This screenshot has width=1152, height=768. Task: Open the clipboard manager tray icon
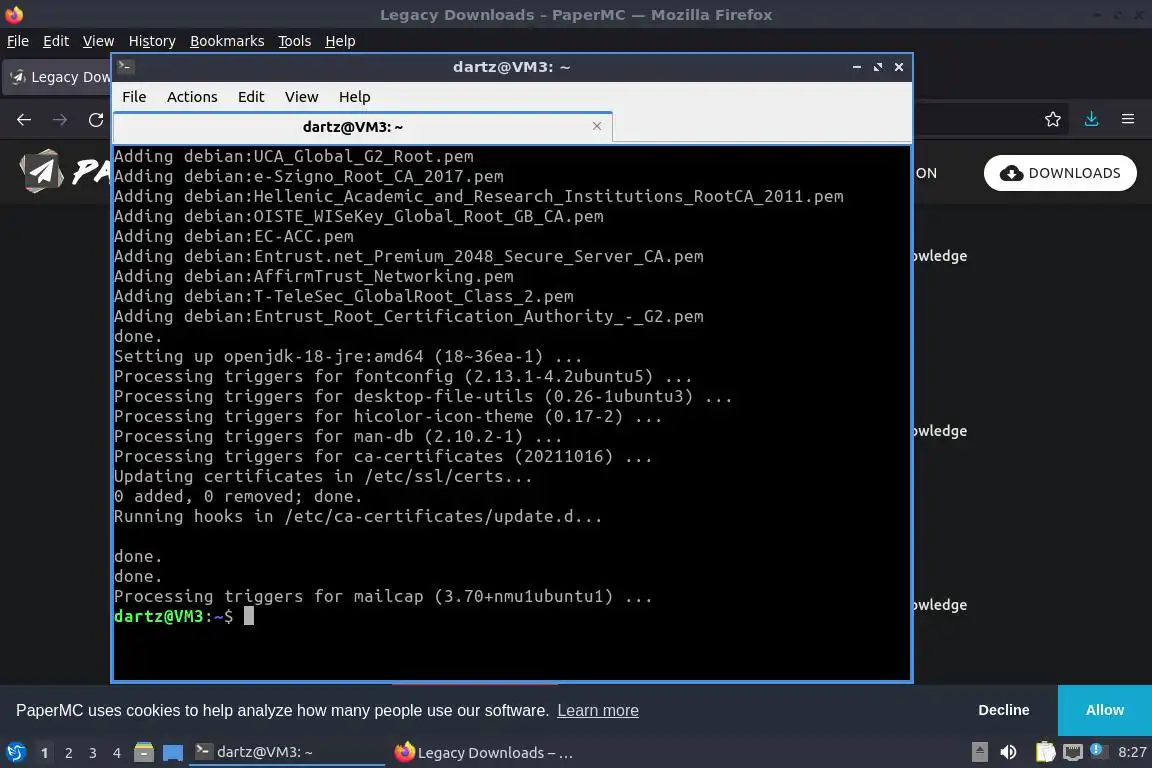pyautogui.click(x=1045, y=752)
